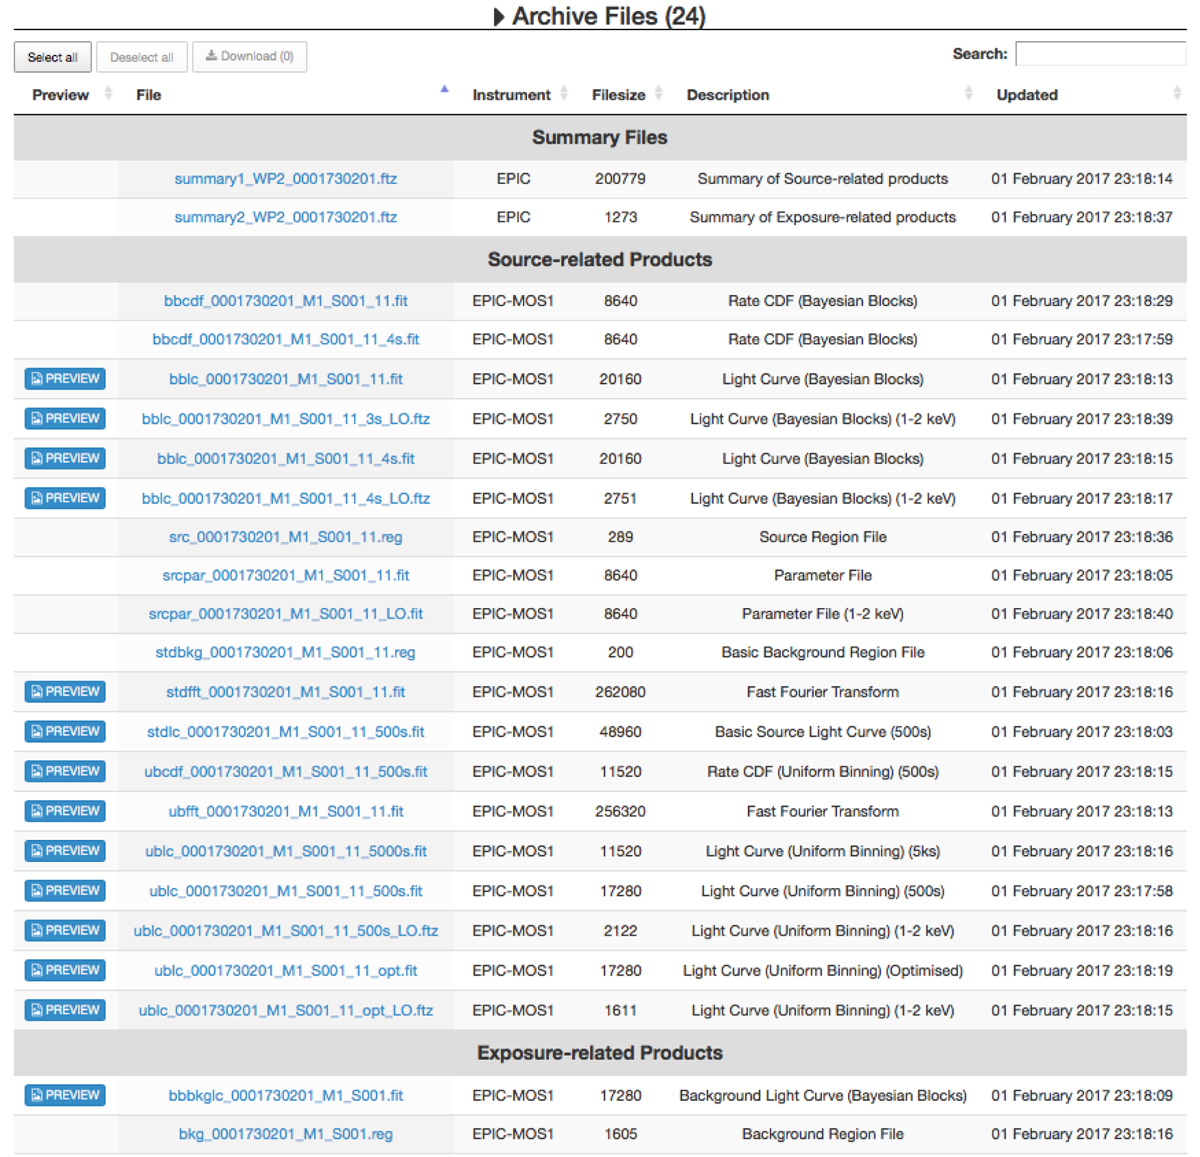Viewport: 1200px width, 1157px height.
Task: Open src_0001730201_M1_S001_11.reg link
Action: 286,537
